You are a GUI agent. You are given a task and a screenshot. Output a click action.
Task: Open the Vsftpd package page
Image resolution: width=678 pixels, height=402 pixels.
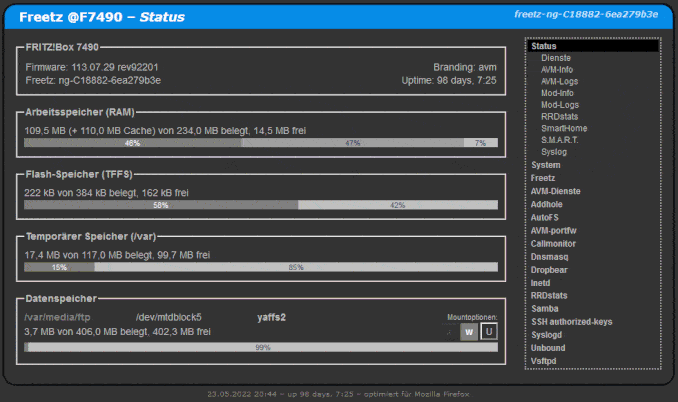[x=544, y=361]
